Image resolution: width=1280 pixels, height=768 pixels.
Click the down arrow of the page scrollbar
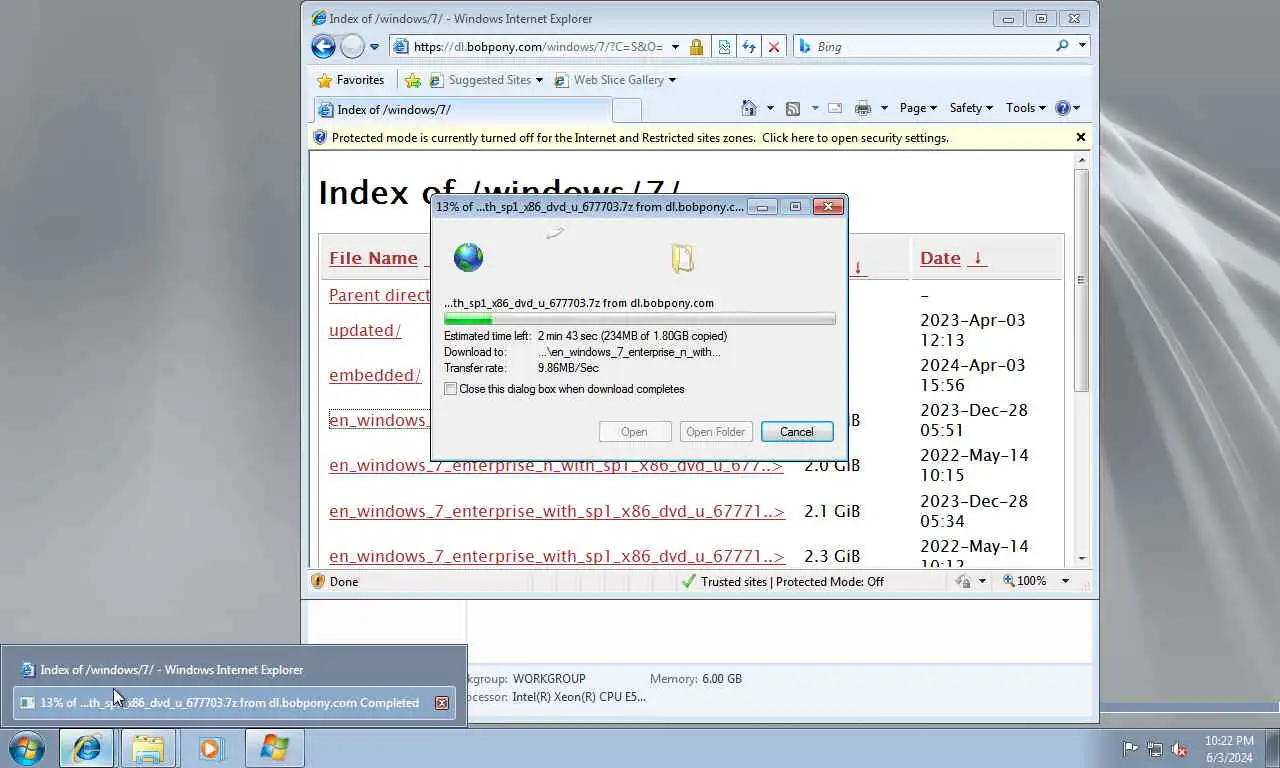[x=1081, y=559]
